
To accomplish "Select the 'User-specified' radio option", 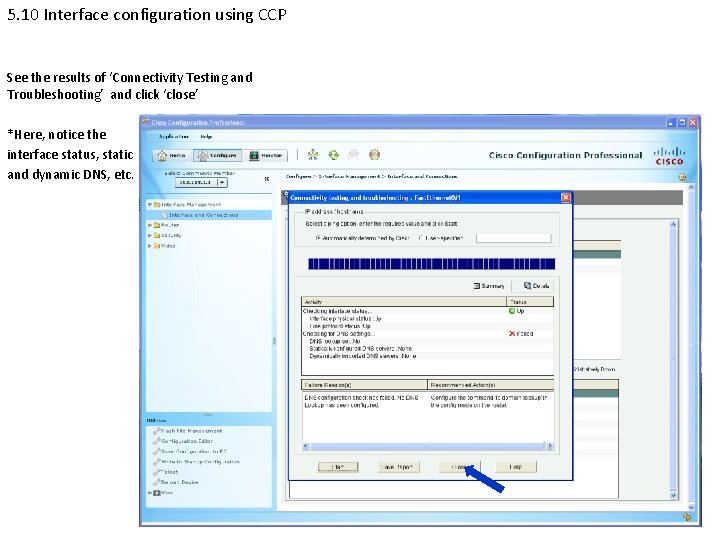I will (x=421, y=238).
